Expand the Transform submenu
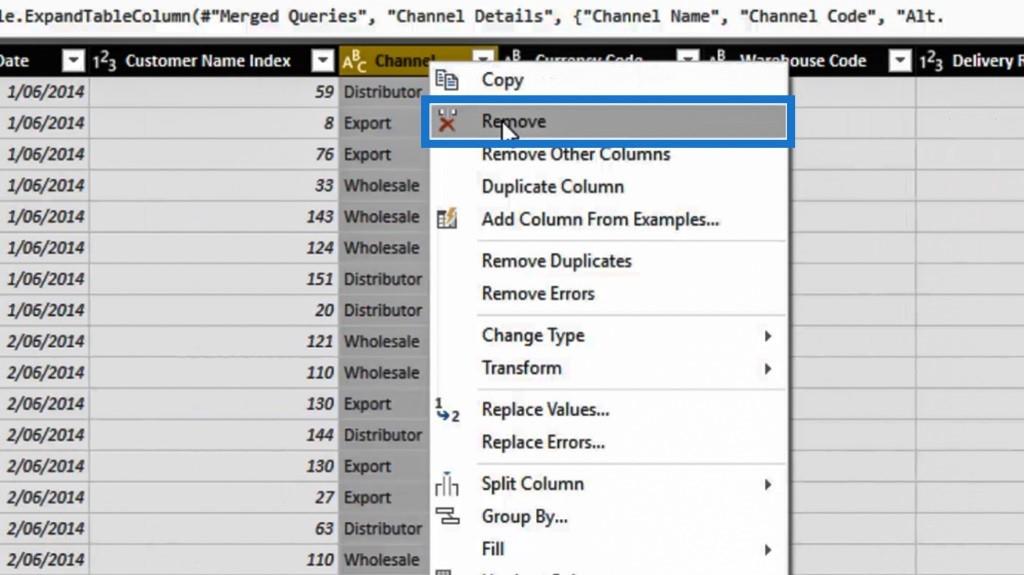1024x575 pixels. (768, 368)
